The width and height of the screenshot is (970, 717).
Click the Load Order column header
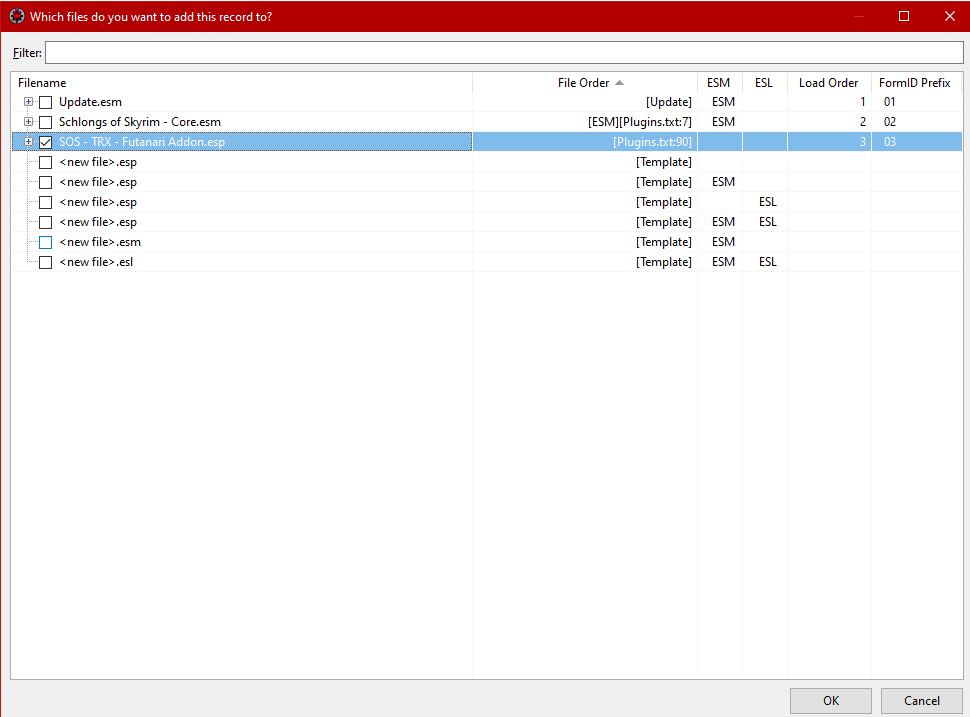coord(828,83)
